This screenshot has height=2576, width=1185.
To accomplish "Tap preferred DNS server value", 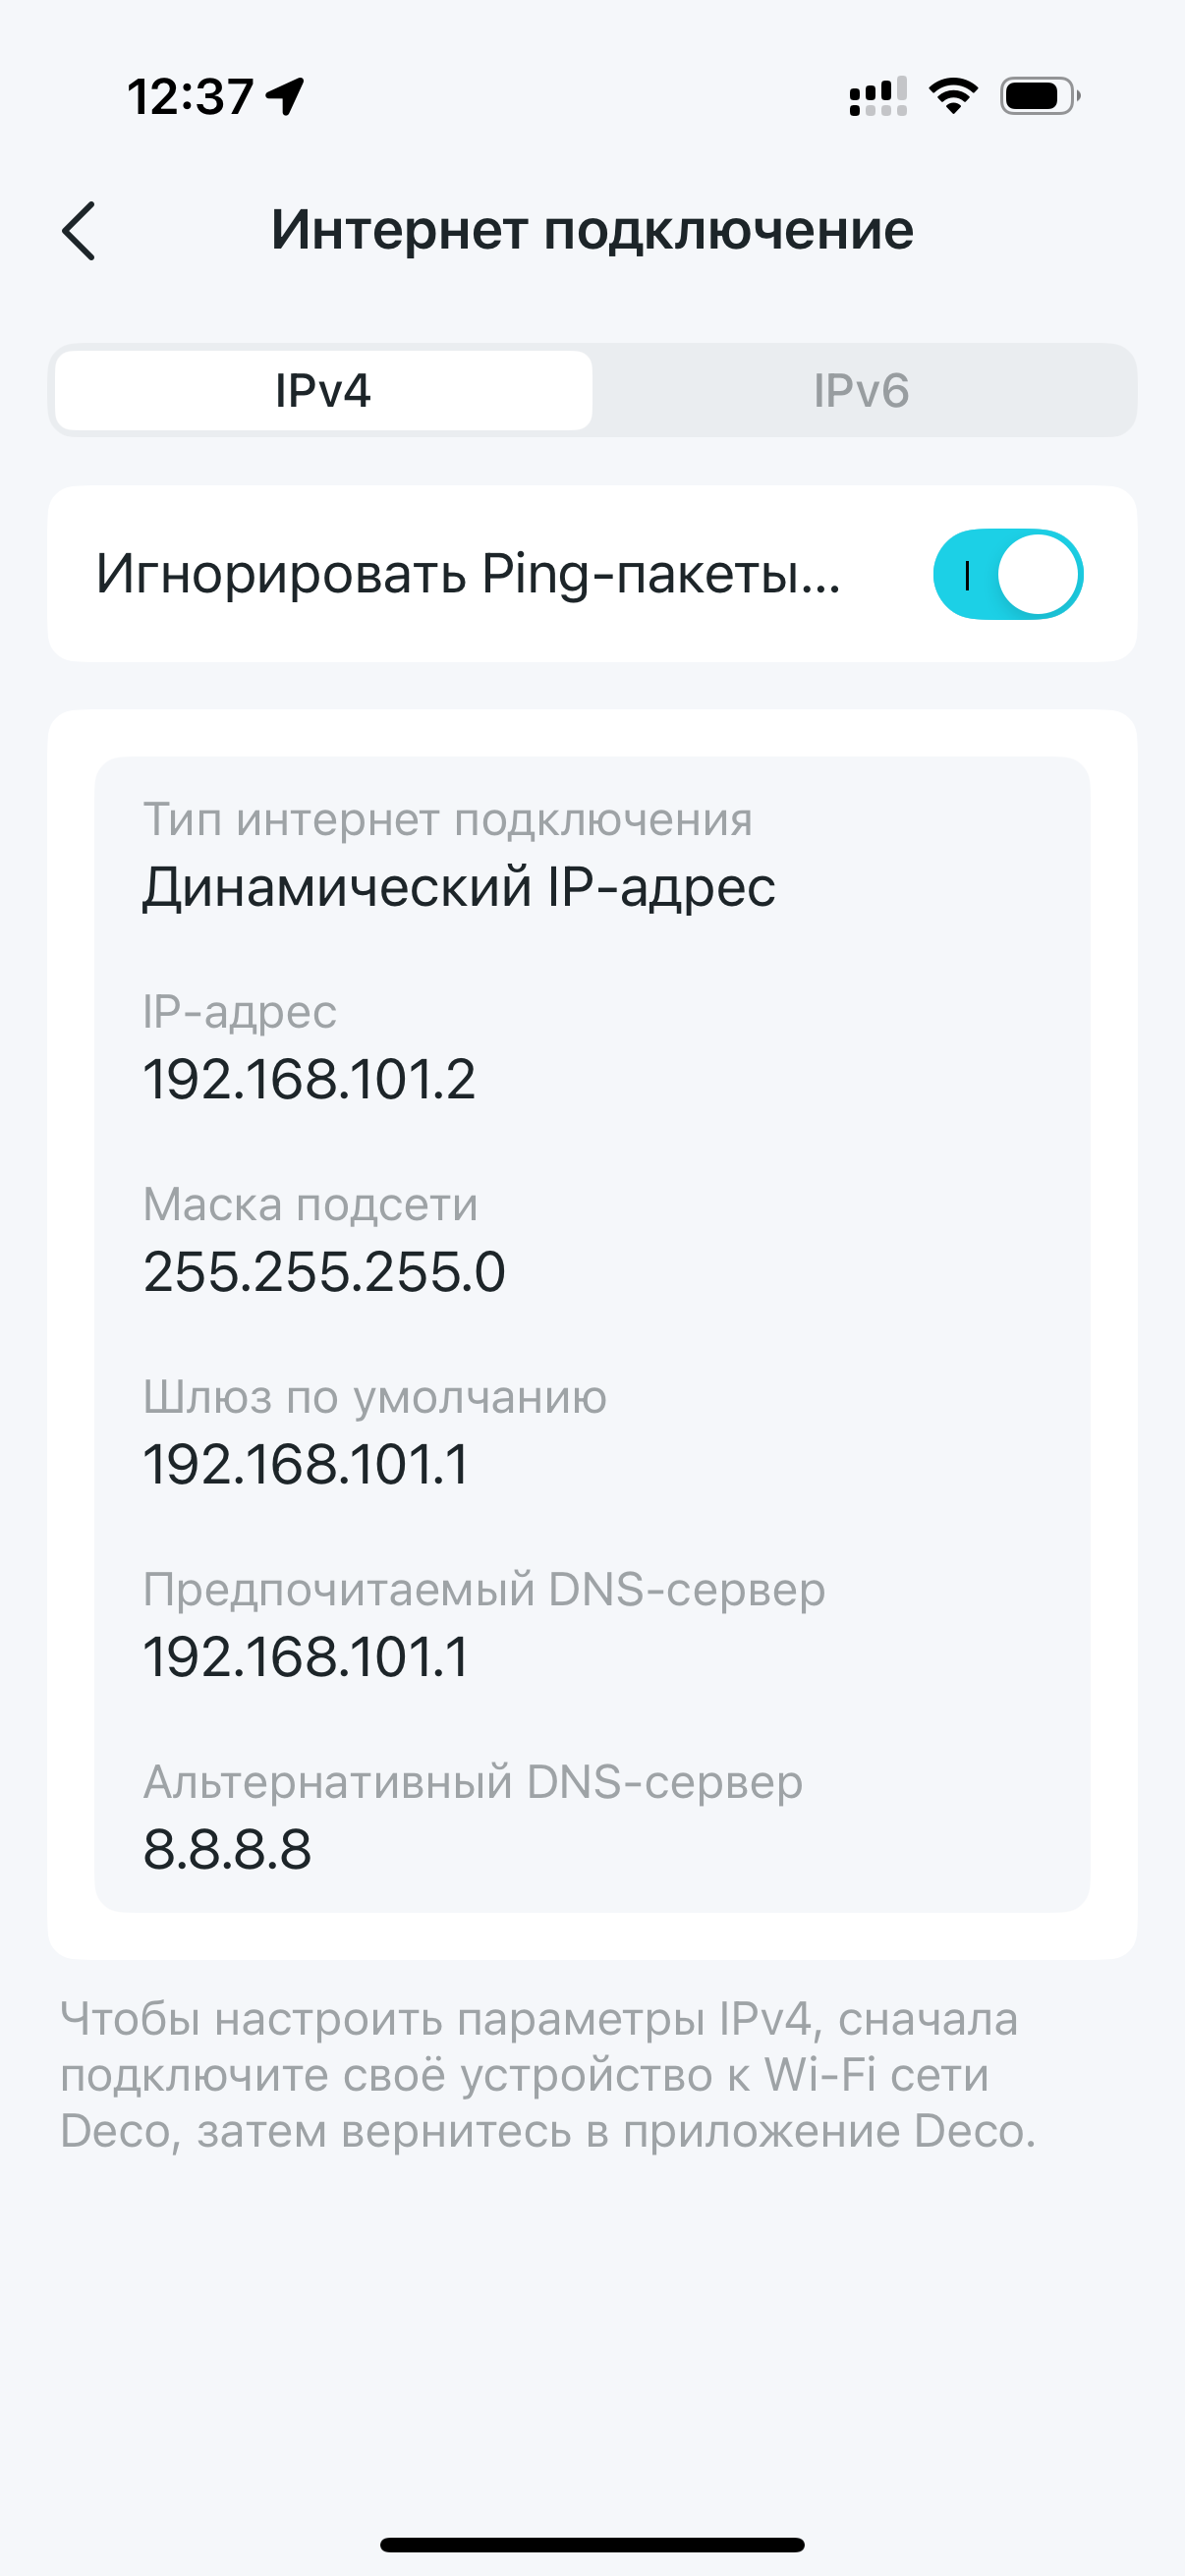I will (305, 1657).
